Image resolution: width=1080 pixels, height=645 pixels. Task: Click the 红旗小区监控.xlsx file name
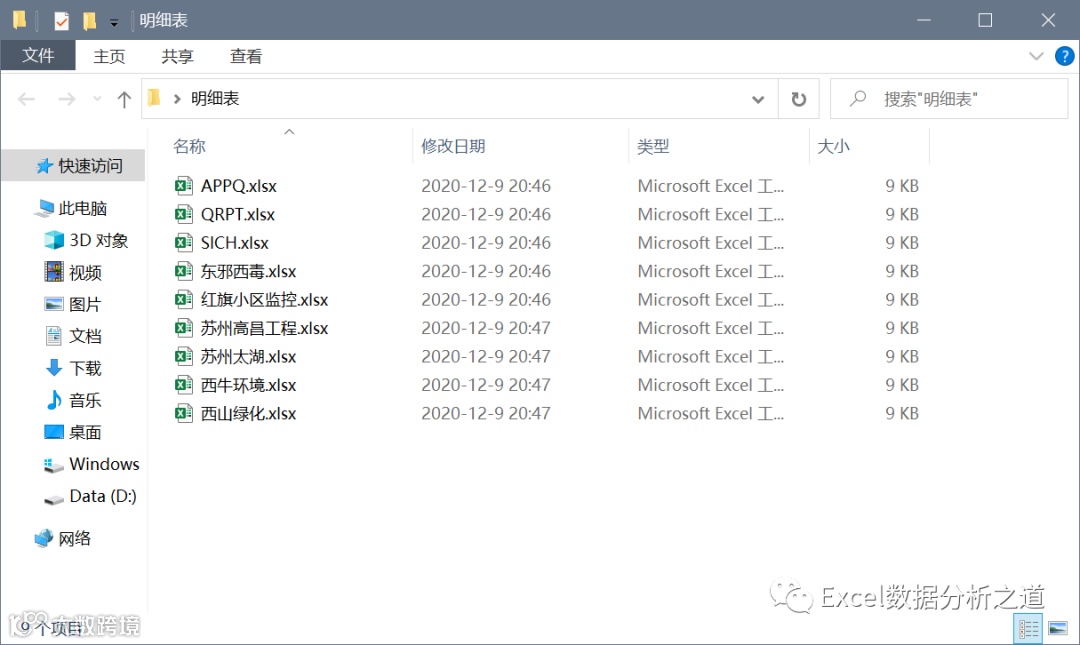264,300
